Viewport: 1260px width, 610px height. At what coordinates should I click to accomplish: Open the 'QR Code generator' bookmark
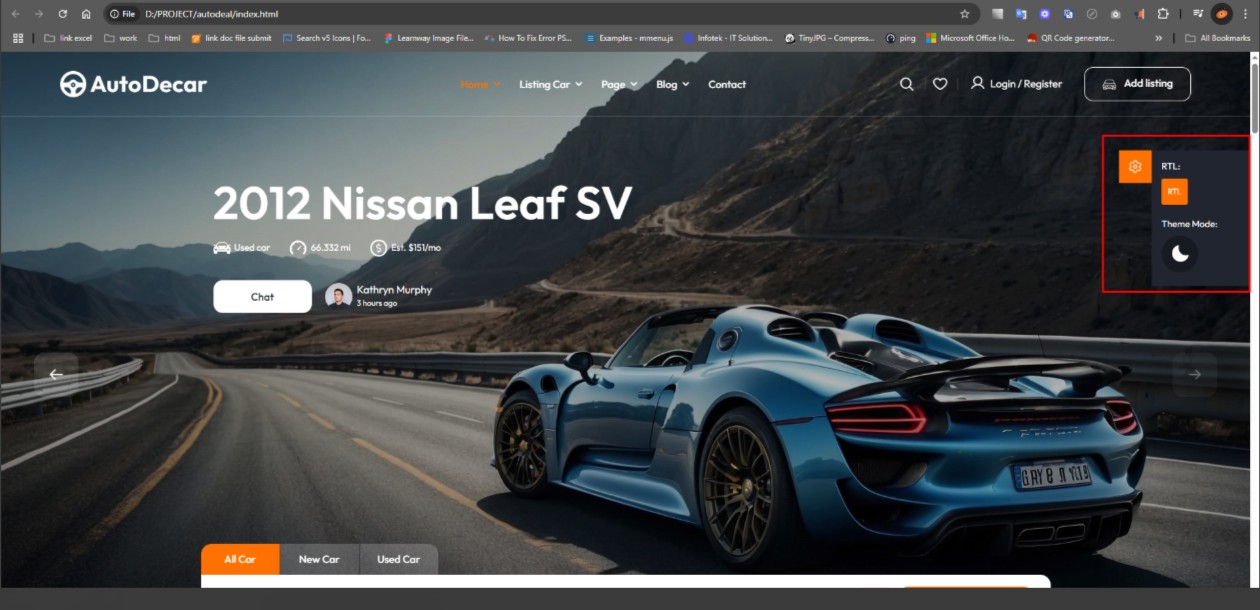tap(1070, 38)
